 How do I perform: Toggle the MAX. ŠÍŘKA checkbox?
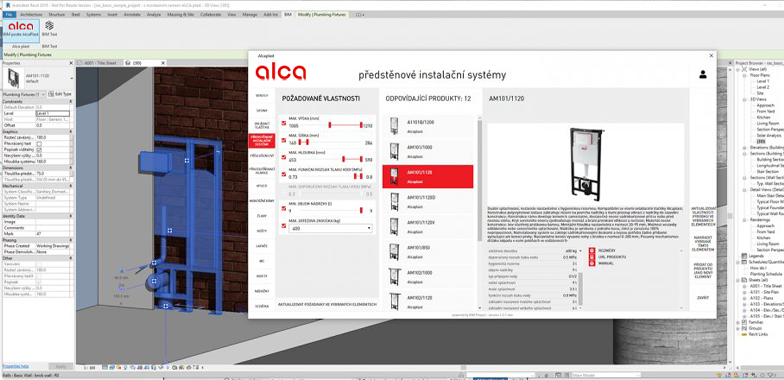(284, 140)
